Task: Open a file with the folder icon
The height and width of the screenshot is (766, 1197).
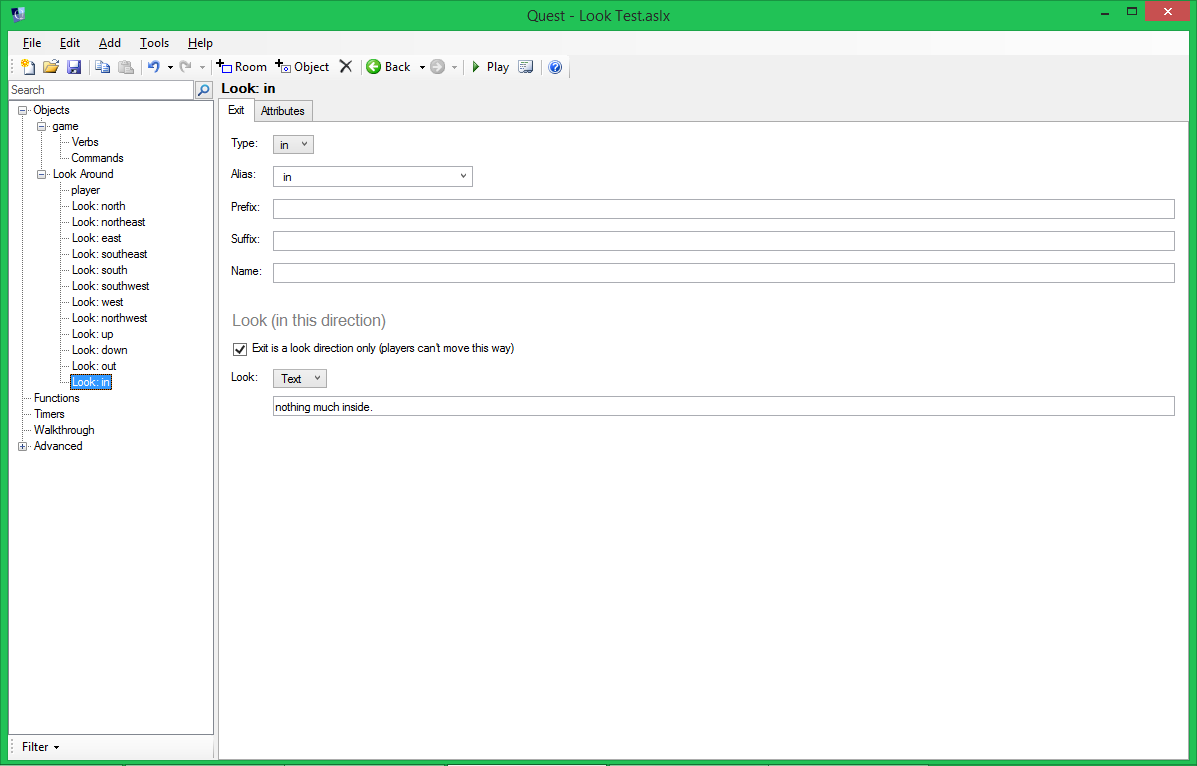Action: [51, 67]
